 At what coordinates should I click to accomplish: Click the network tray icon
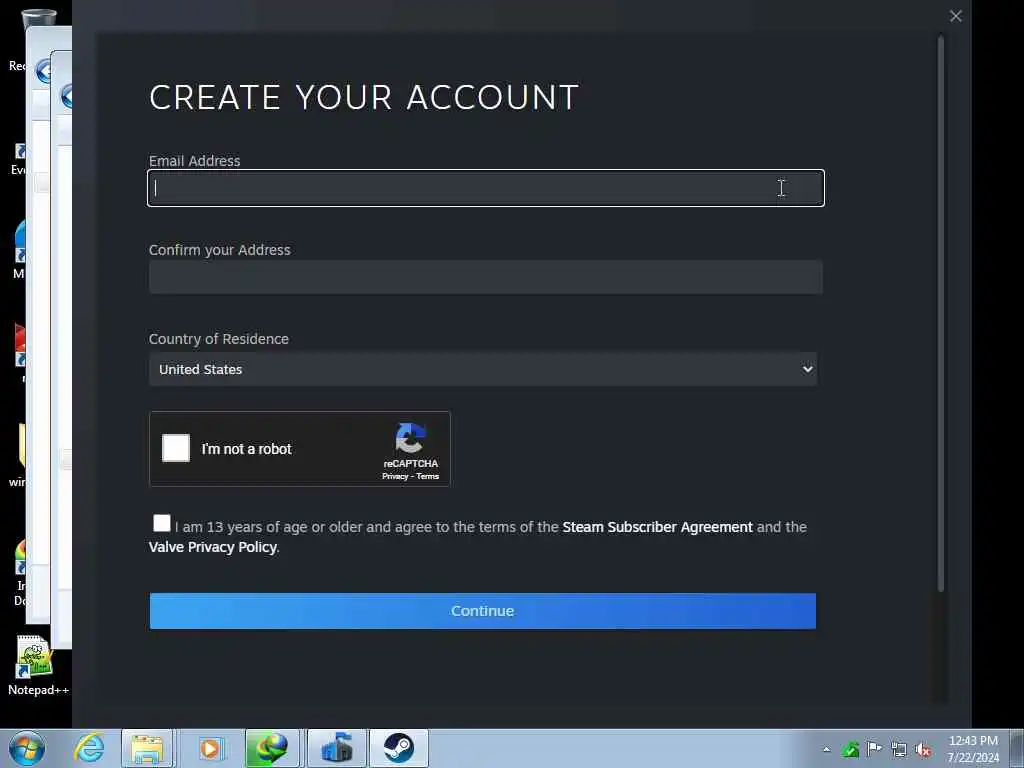[899, 750]
